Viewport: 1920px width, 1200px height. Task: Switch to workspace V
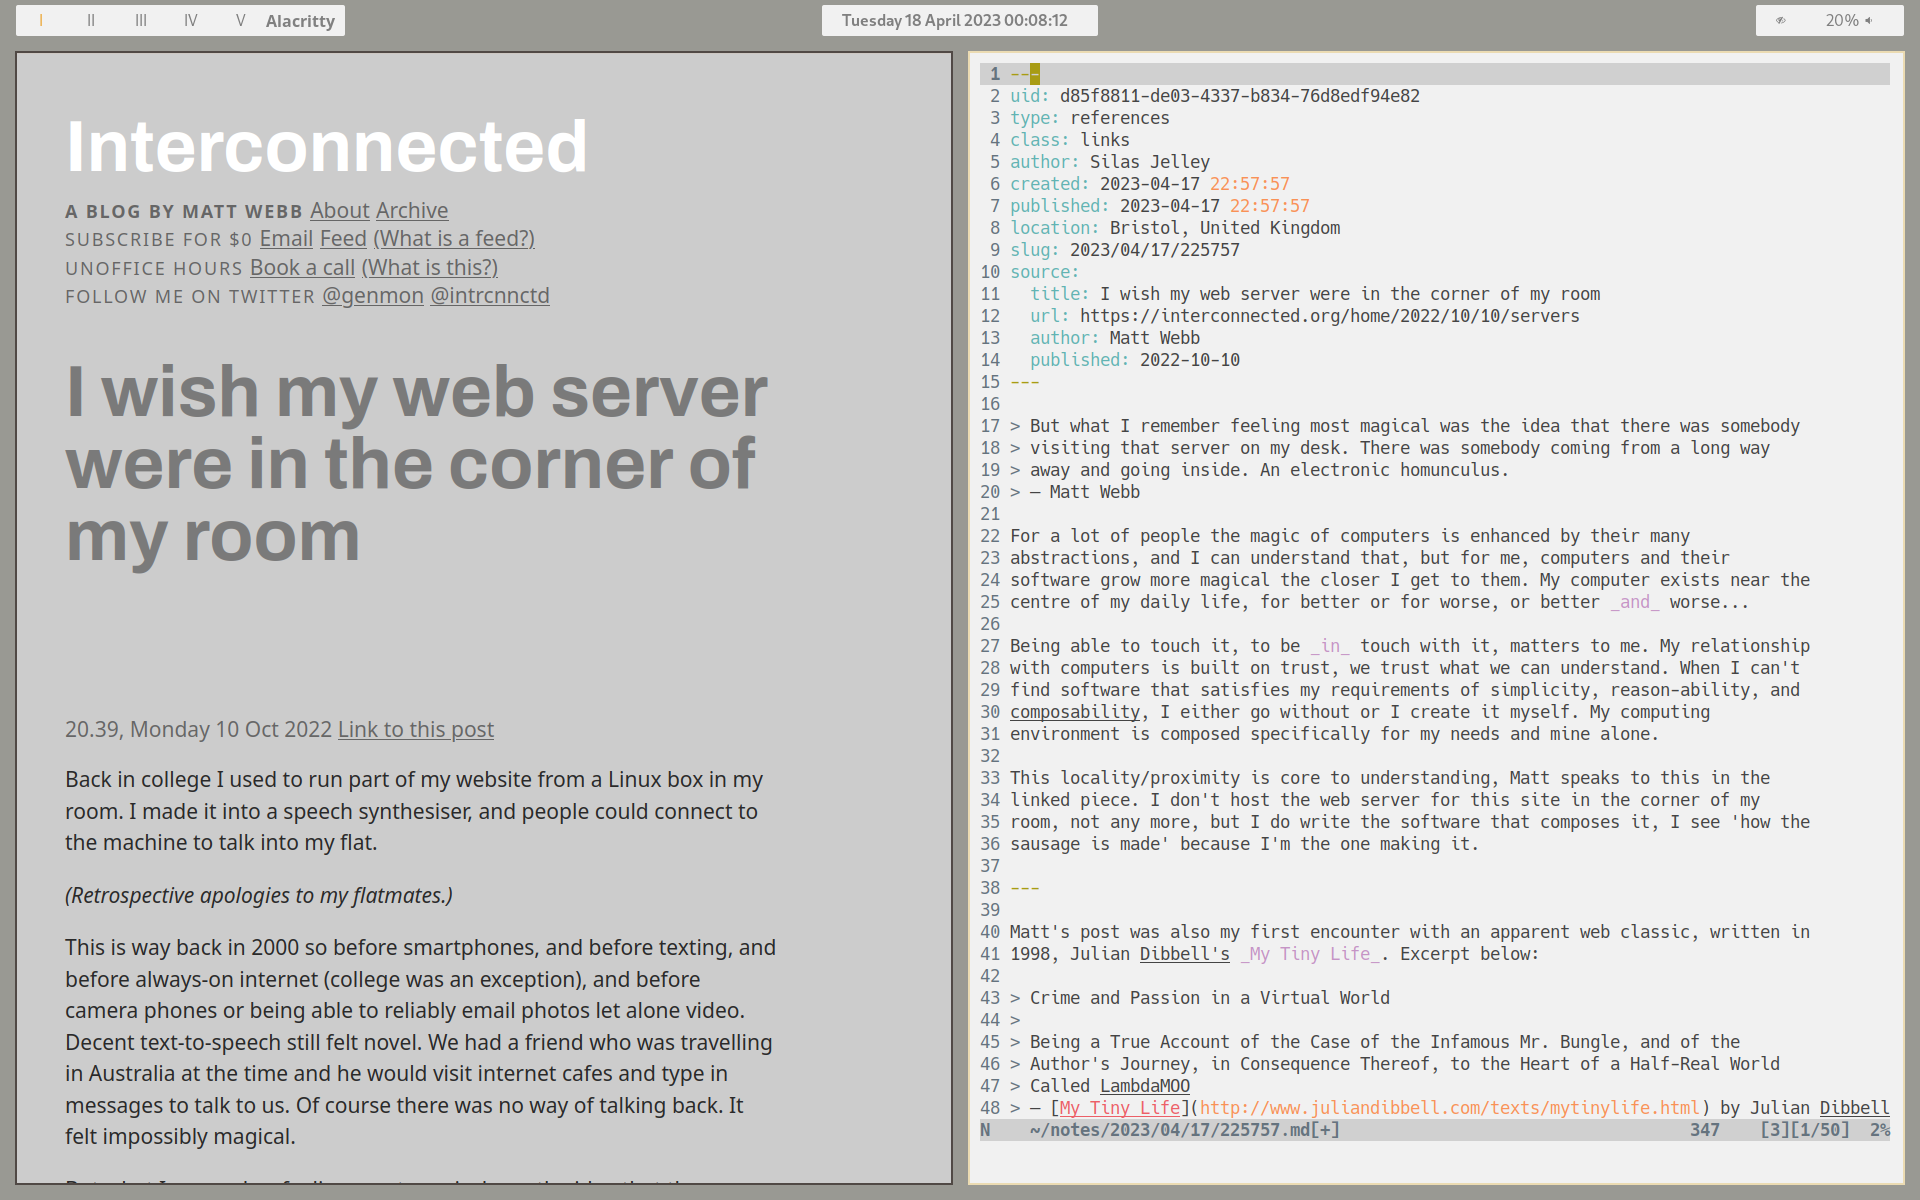240,20
